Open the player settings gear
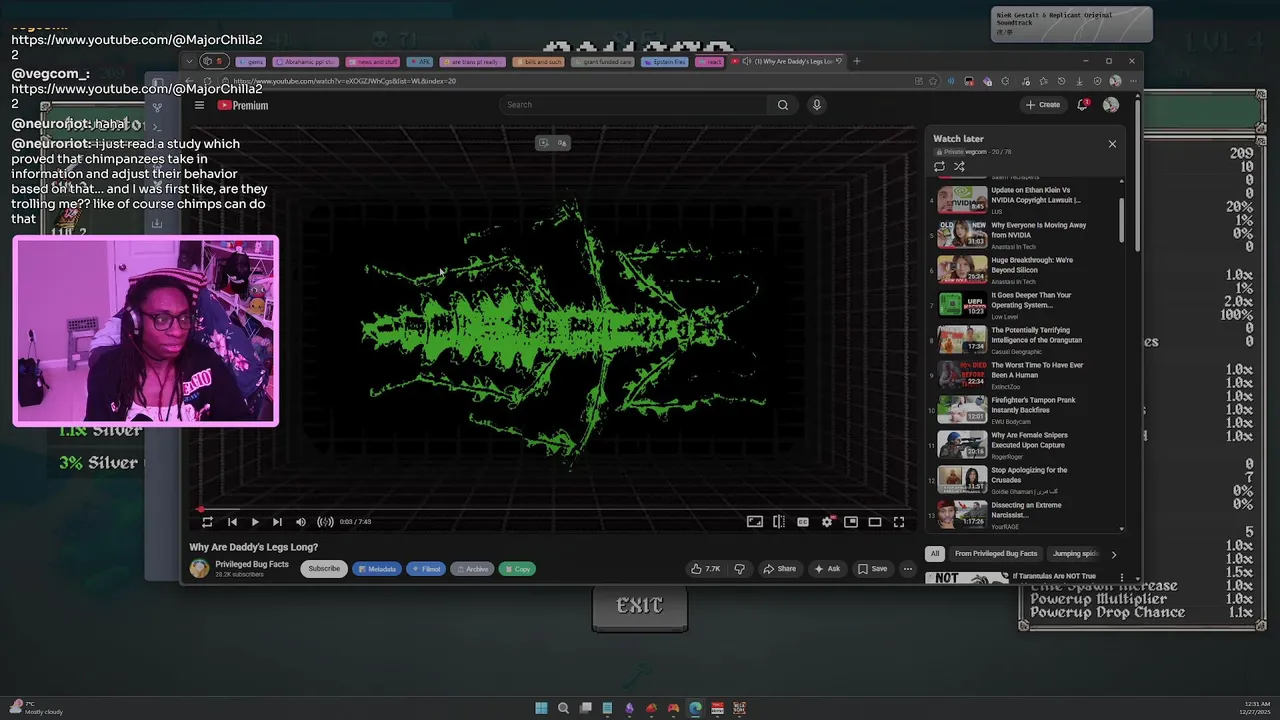The width and height of the screenshot is (1280, 720). (827, 522)
